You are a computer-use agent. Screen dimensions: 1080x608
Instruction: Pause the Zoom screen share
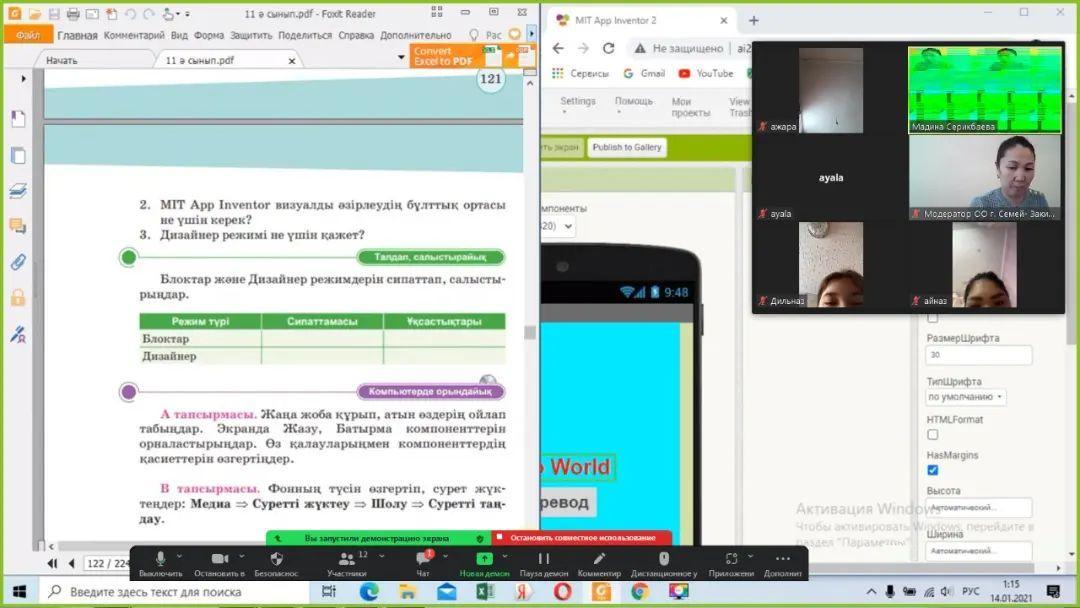point(543,558)
